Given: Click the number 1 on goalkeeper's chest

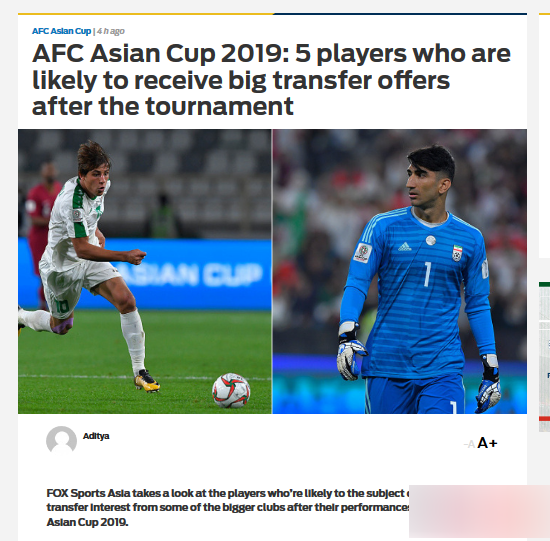Looking at the screenshot, I should pyautogui.click(x=427, y=274).
